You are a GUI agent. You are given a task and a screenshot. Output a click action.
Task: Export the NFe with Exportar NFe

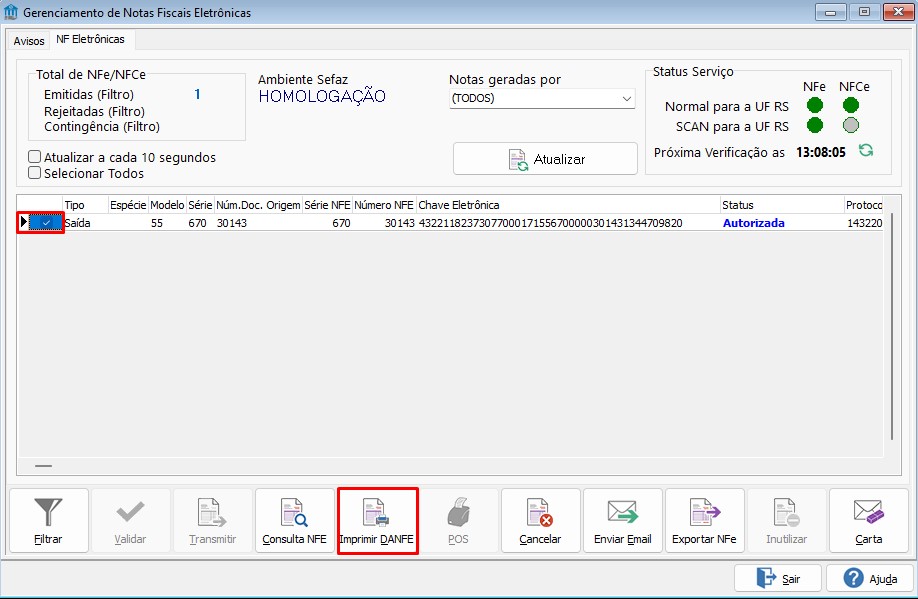[x=704, y=520]
